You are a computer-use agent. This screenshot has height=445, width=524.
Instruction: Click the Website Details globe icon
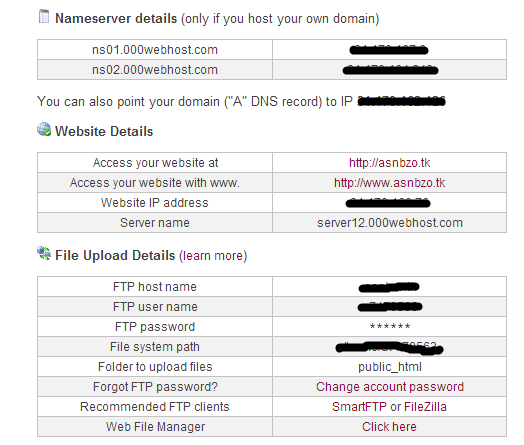pos(44,129)
